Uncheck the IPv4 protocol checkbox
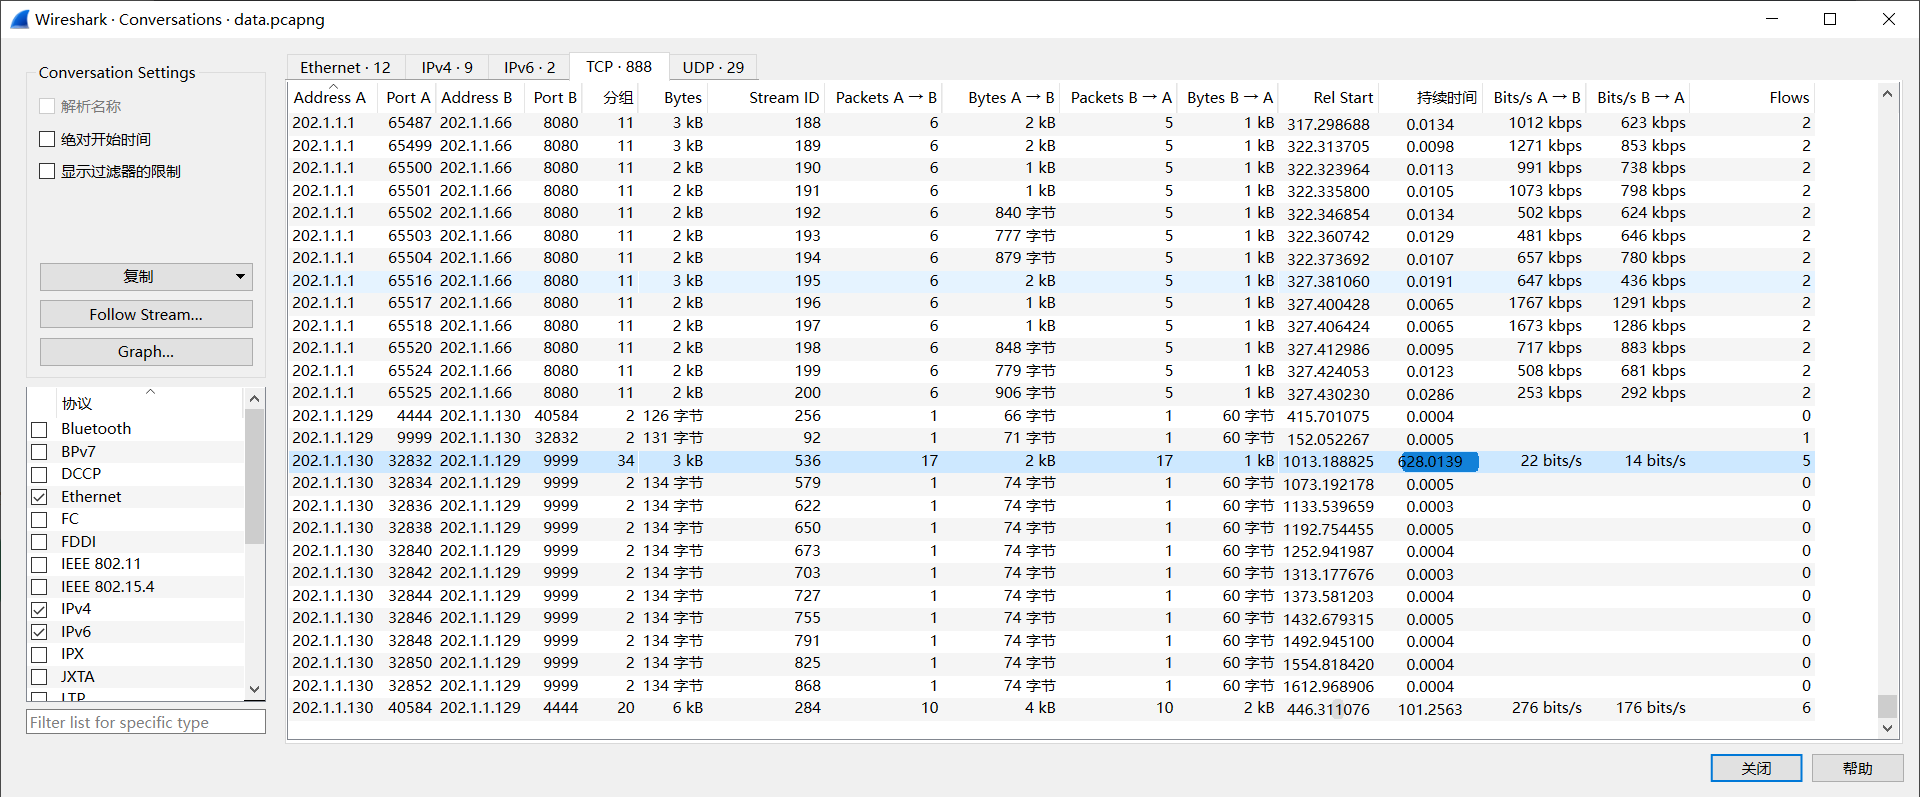 pos(40,609)
